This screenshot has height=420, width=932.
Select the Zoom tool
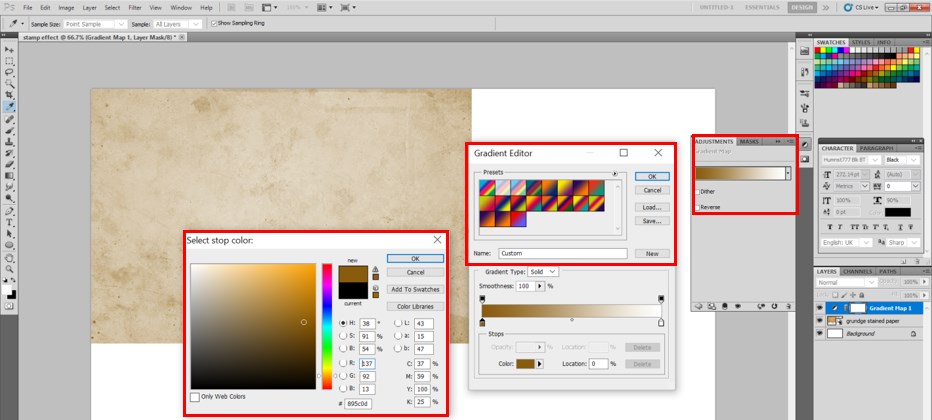[x=9, y=269]
